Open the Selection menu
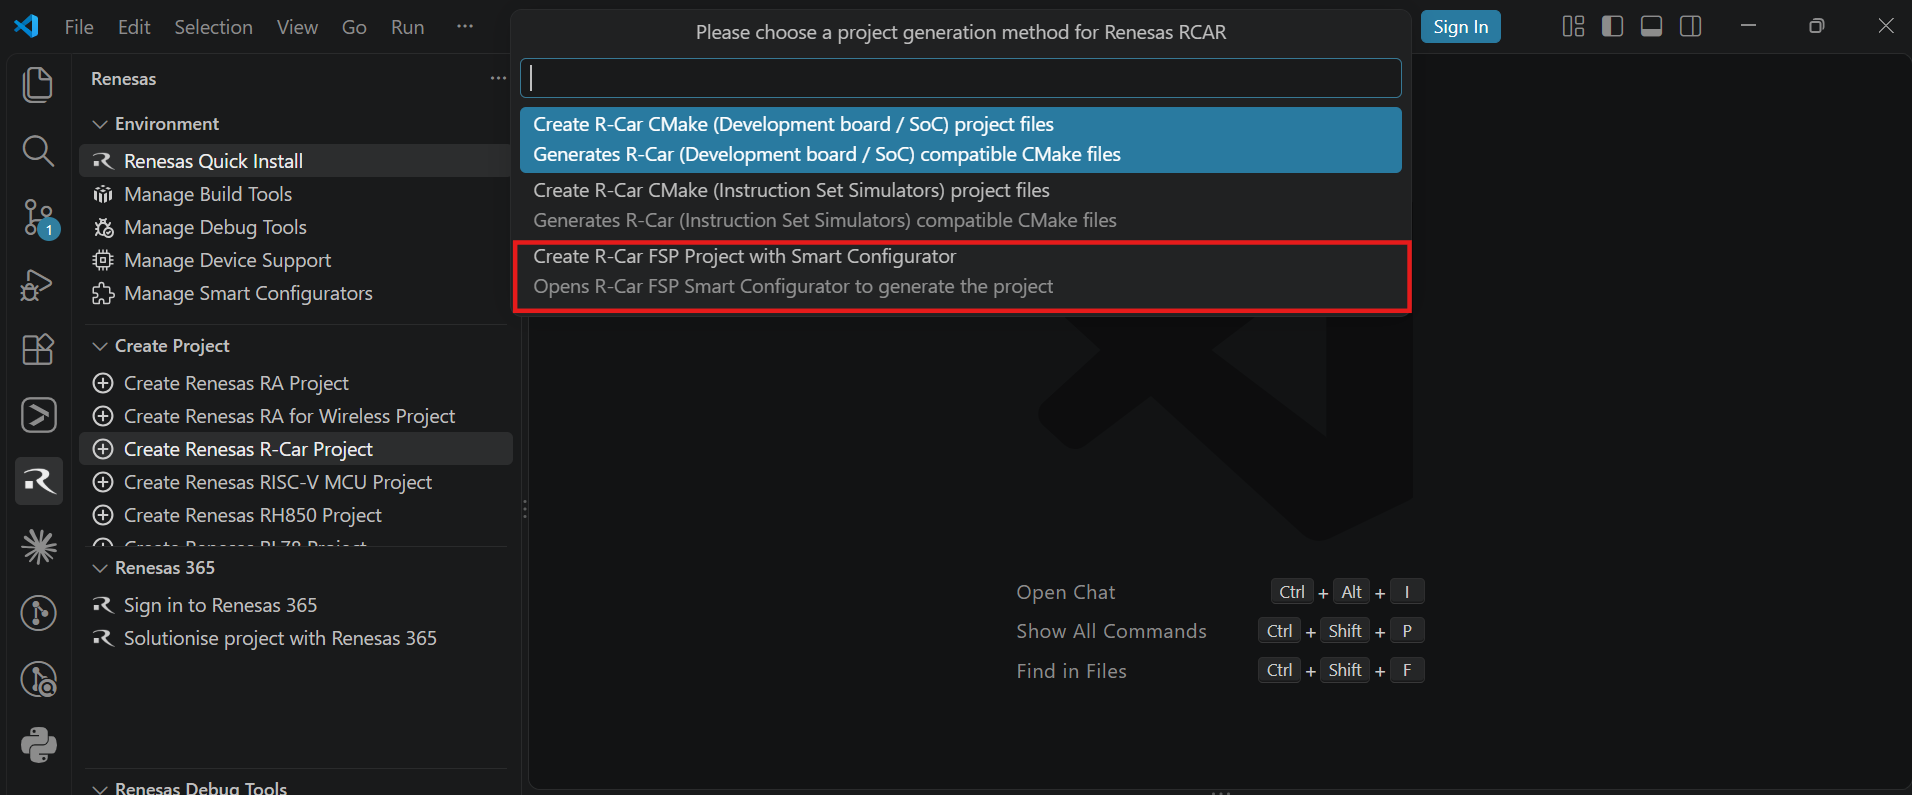This screenshot has height=795, width=1912. (x=213, y=27)
